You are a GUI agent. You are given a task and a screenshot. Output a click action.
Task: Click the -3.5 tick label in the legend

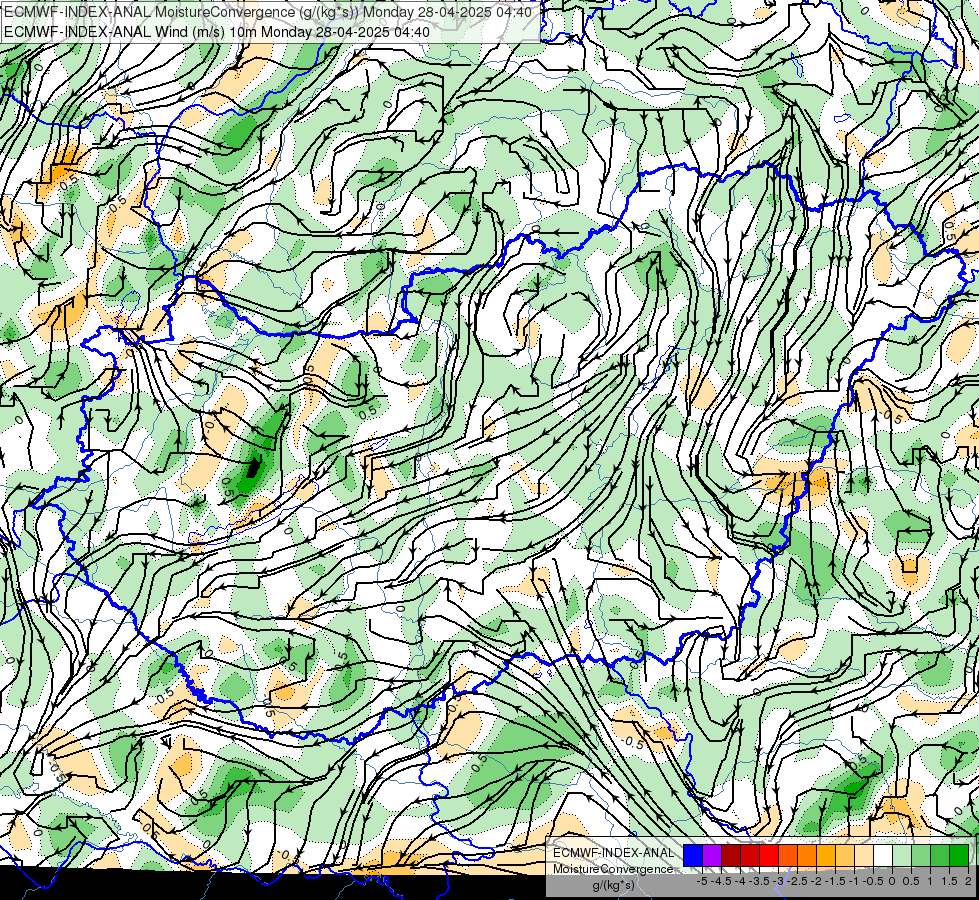tap(759, 881)
